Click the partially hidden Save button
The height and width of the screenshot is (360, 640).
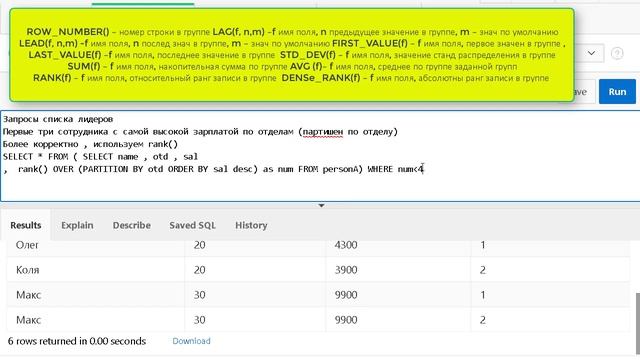click(584, 92)
